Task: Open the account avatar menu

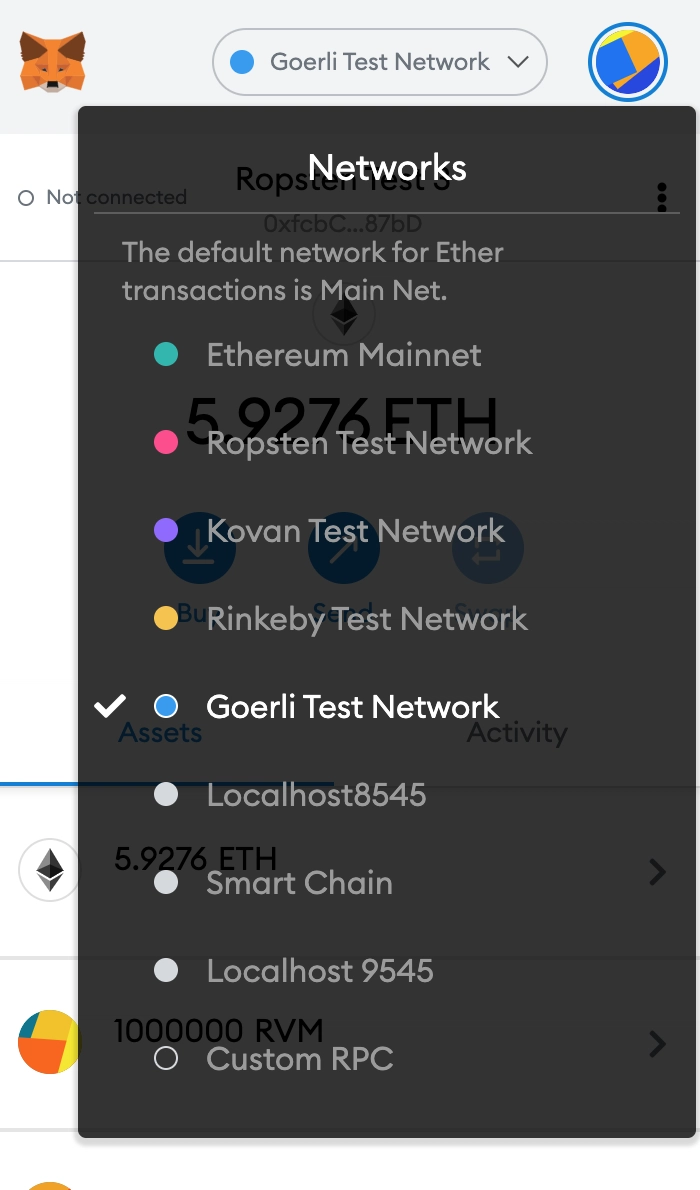Action: click(x=628, y=62)
